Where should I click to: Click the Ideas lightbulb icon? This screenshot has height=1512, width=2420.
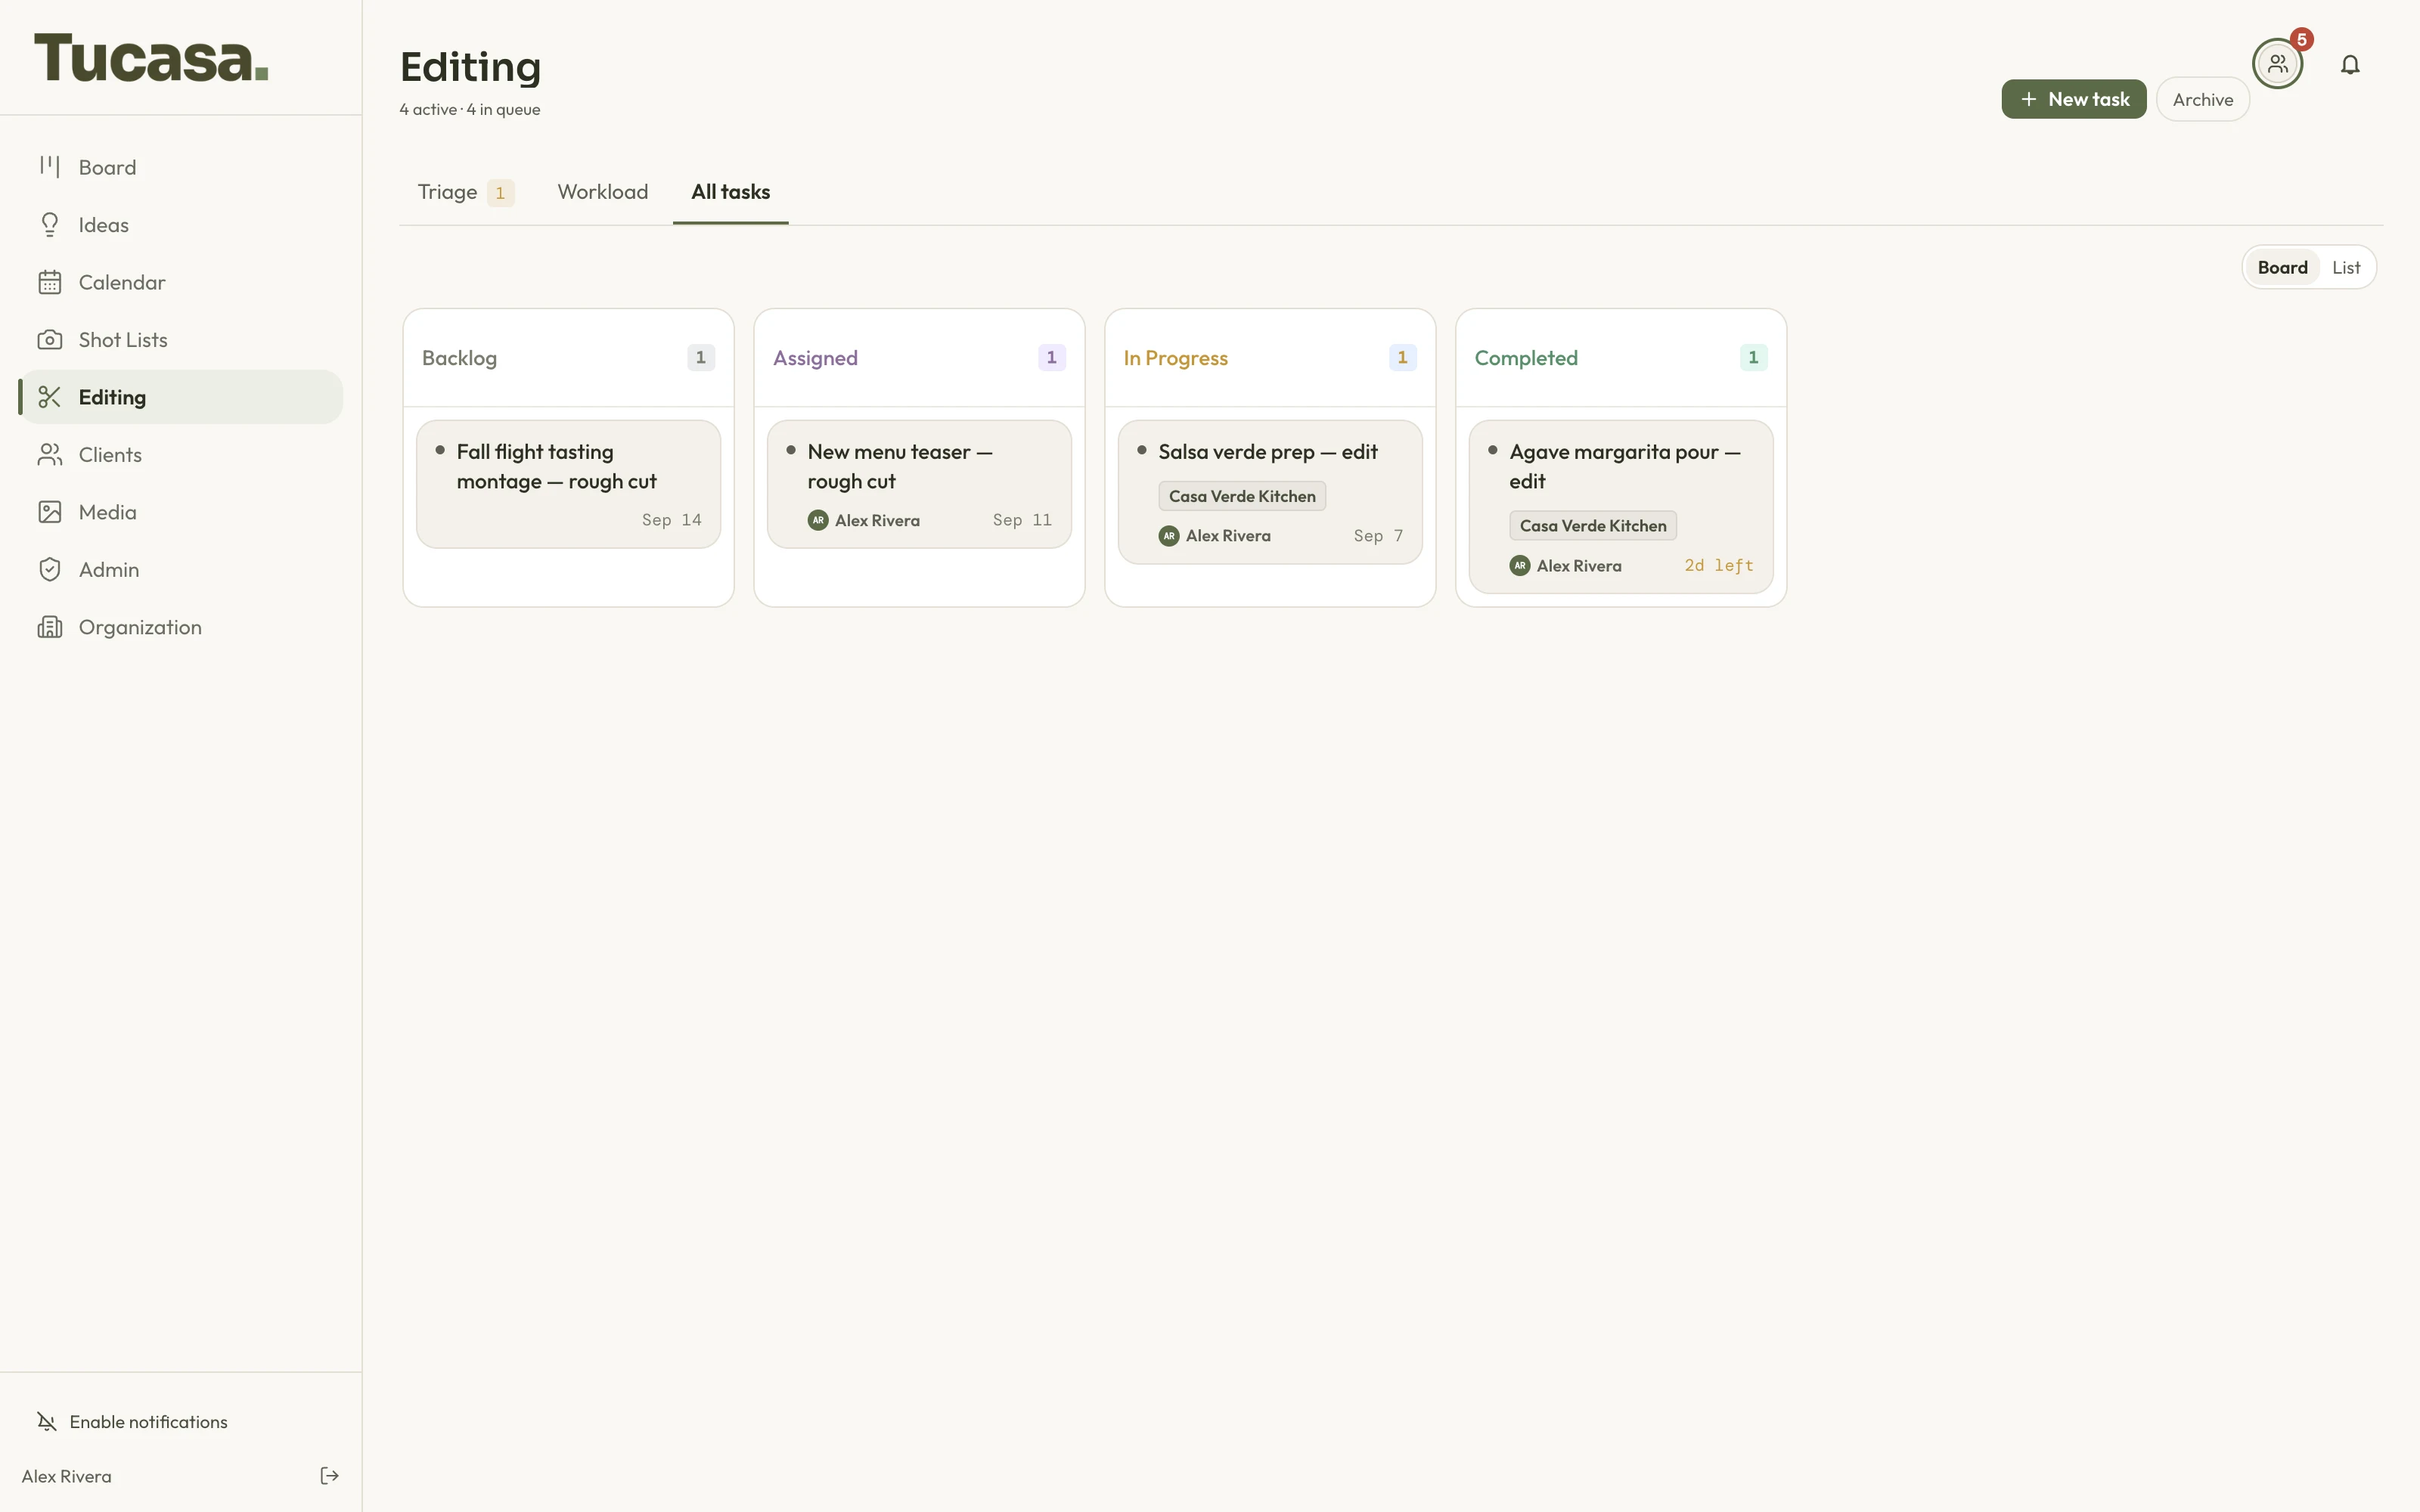[x=50, y=225]
